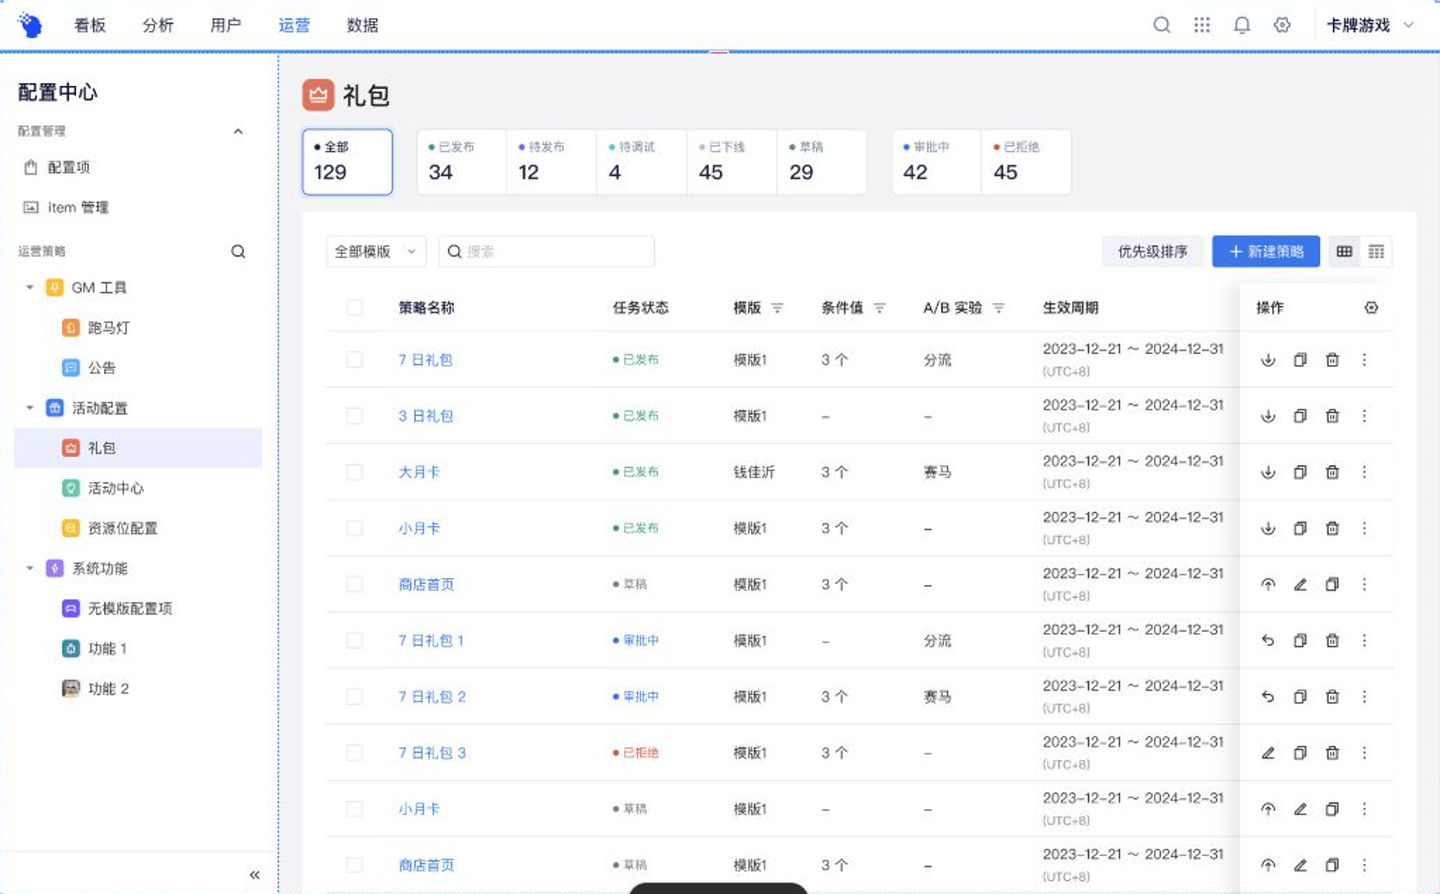The image size is (1440, 894).
Task: Delete the 大月卡 strategy
Action: click(1332, 472)
